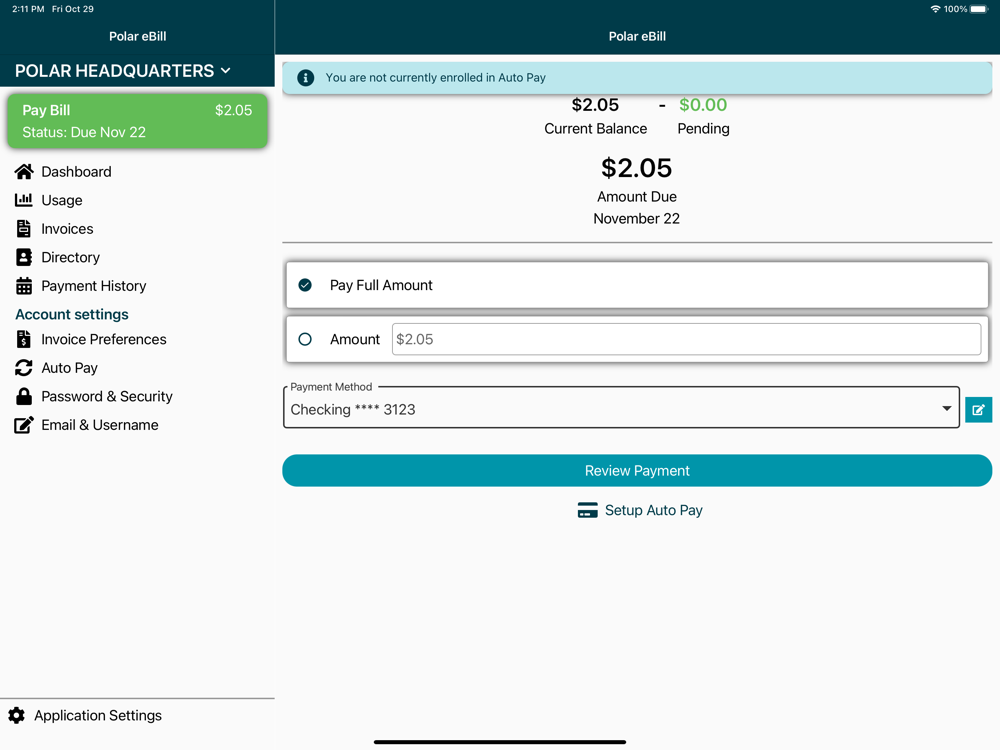
Task: Click the edit payment method icon
Action: pos(978,409)
